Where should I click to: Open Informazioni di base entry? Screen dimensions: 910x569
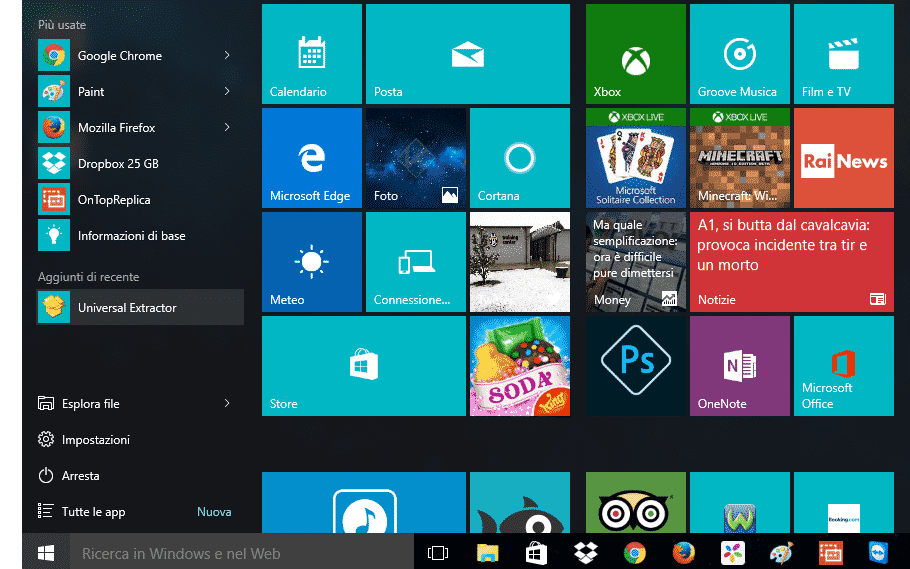(x=140, y=235)
